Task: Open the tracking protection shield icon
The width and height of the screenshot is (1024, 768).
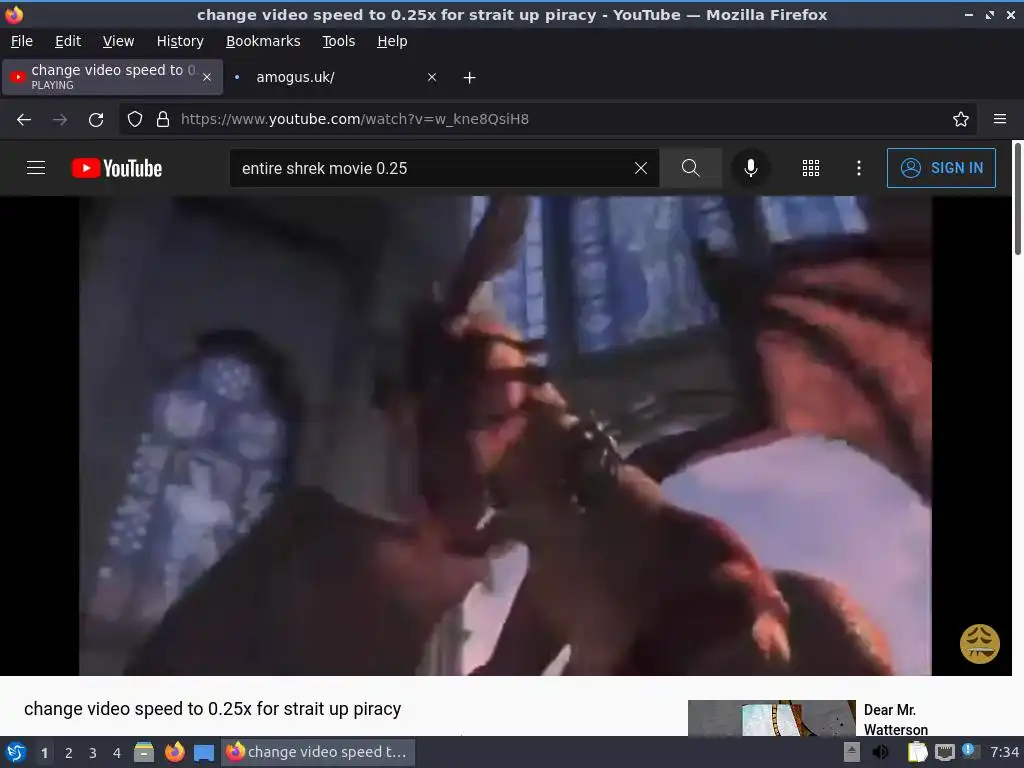Action: [x=135, y=119]
